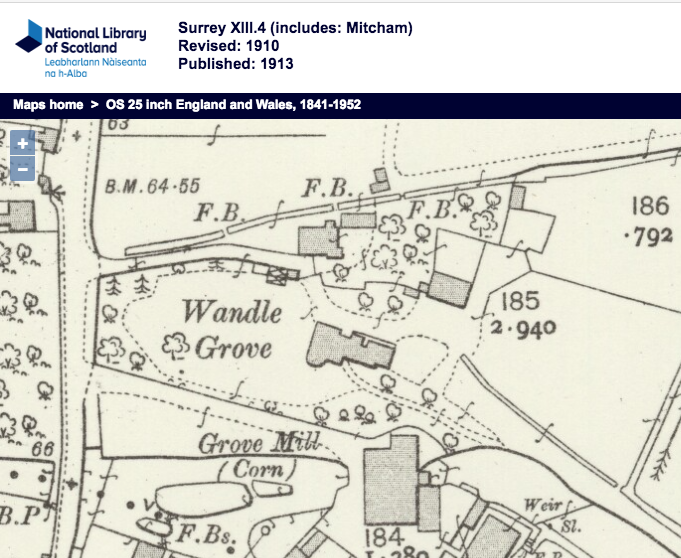Viewport: 681px width, 558px height.
Task: Click the large Grove Mill building
Action: click(x=391, y=480)
